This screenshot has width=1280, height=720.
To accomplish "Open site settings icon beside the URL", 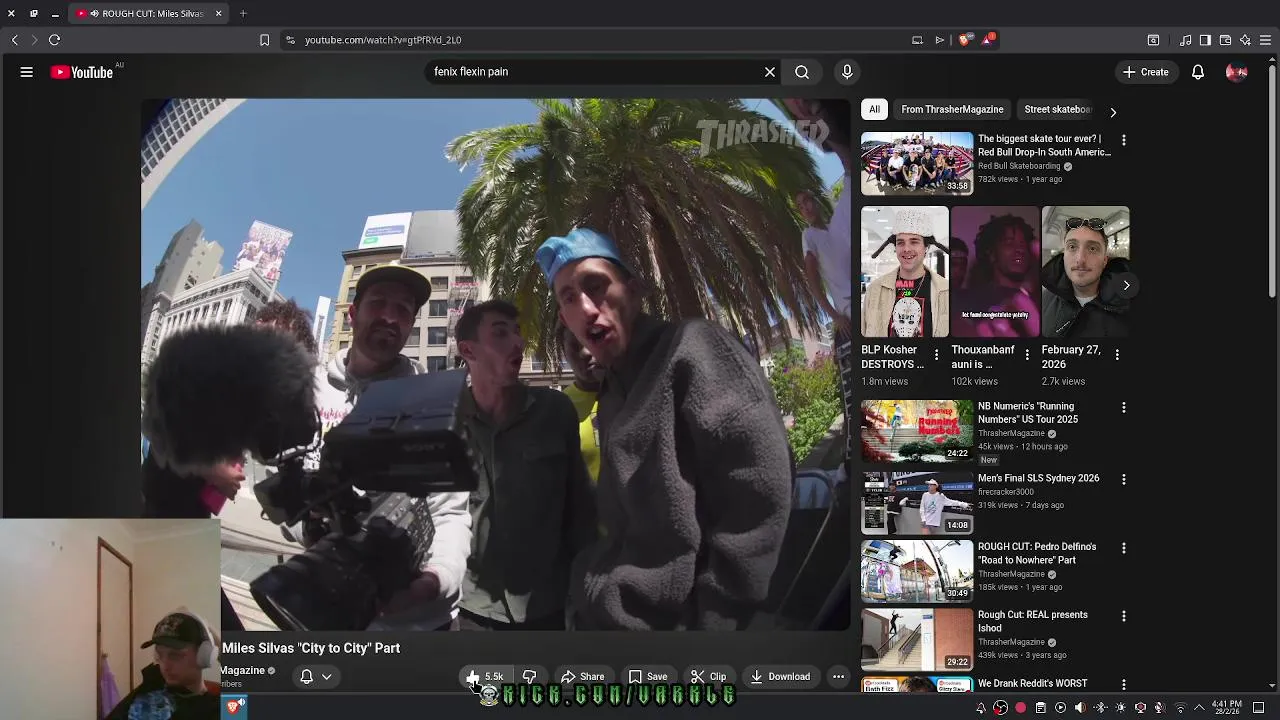I will pos(290,40).
